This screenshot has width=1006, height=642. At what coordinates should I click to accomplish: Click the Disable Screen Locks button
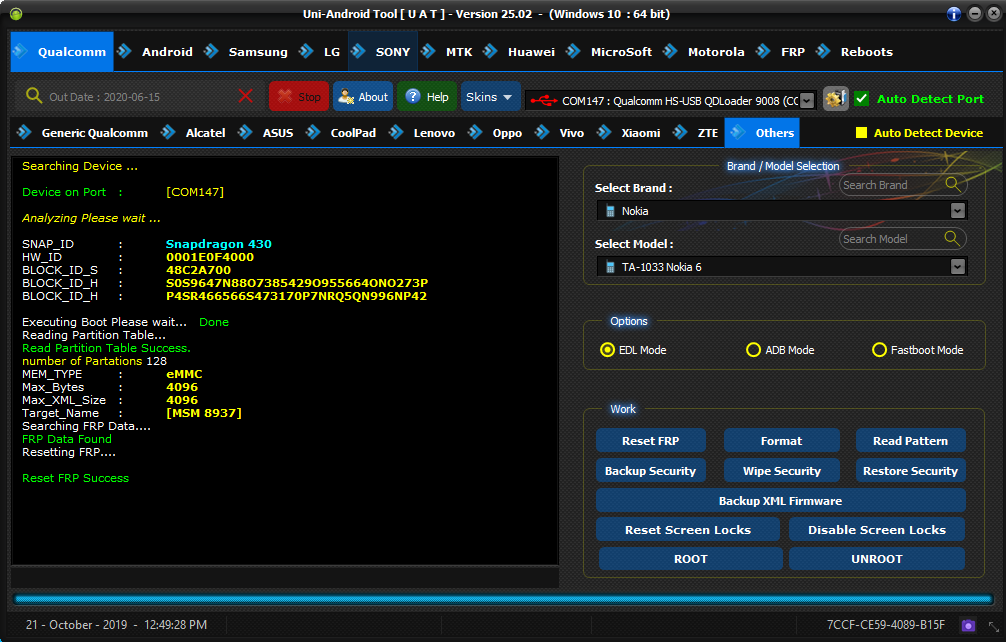[877, 530]
